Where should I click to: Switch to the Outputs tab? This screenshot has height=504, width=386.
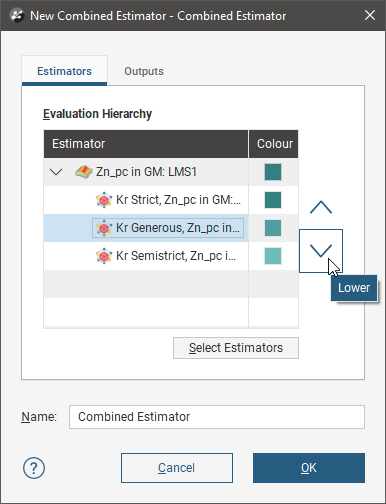click(144, 71)
